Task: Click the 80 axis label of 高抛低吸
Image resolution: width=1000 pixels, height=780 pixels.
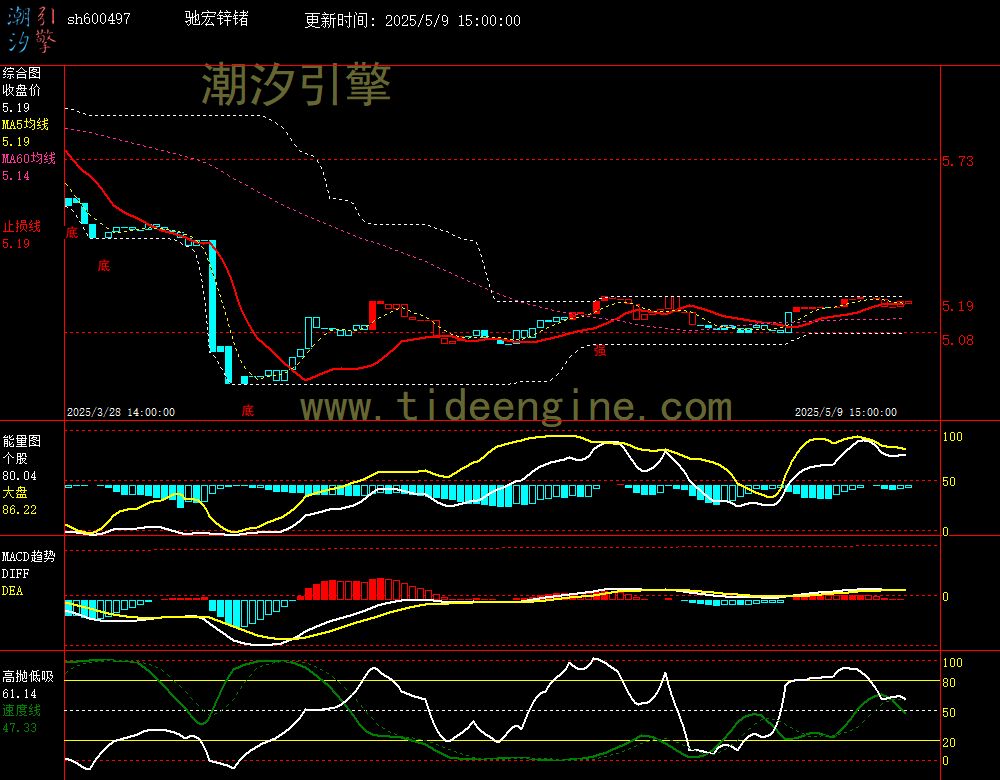Action: click(949, 683)
